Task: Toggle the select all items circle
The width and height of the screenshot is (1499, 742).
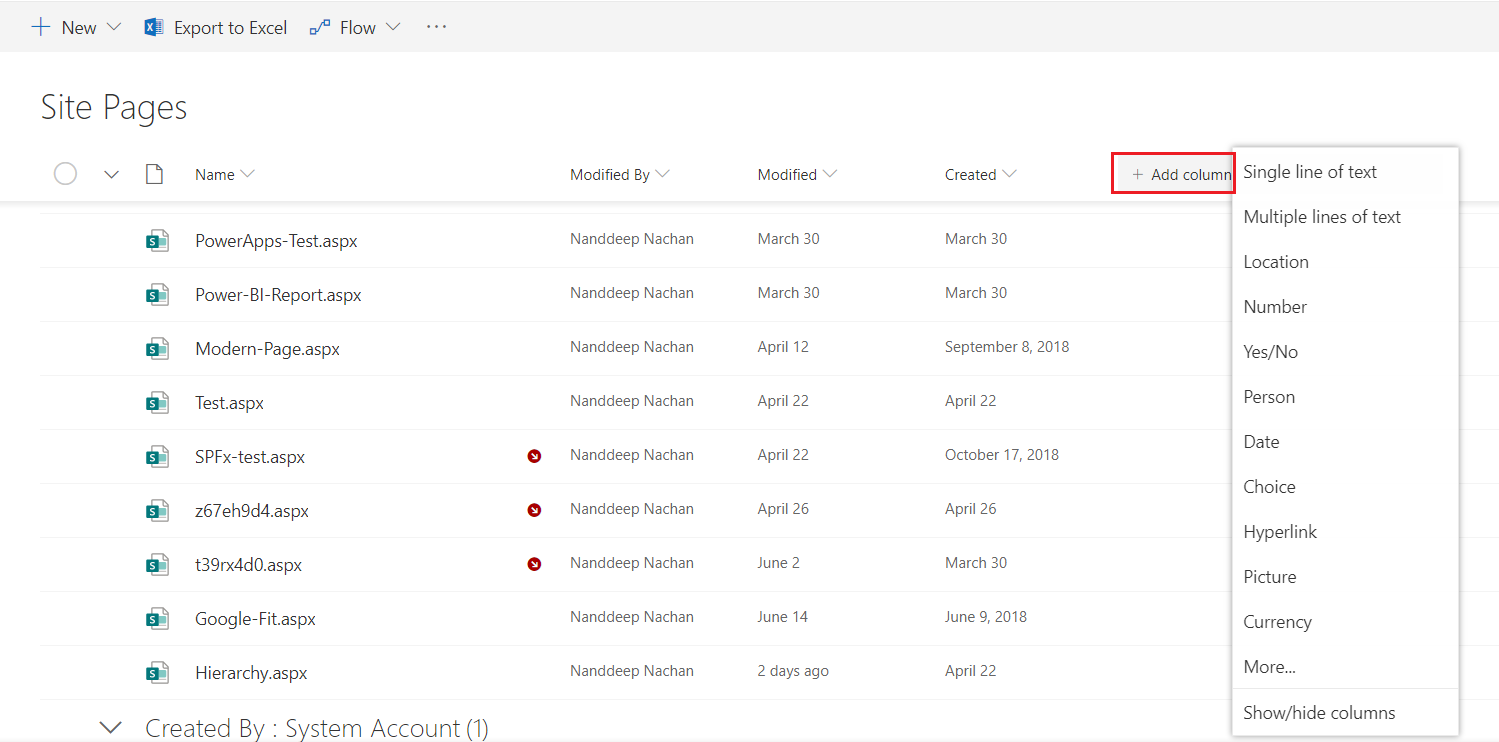Action: 65,174
